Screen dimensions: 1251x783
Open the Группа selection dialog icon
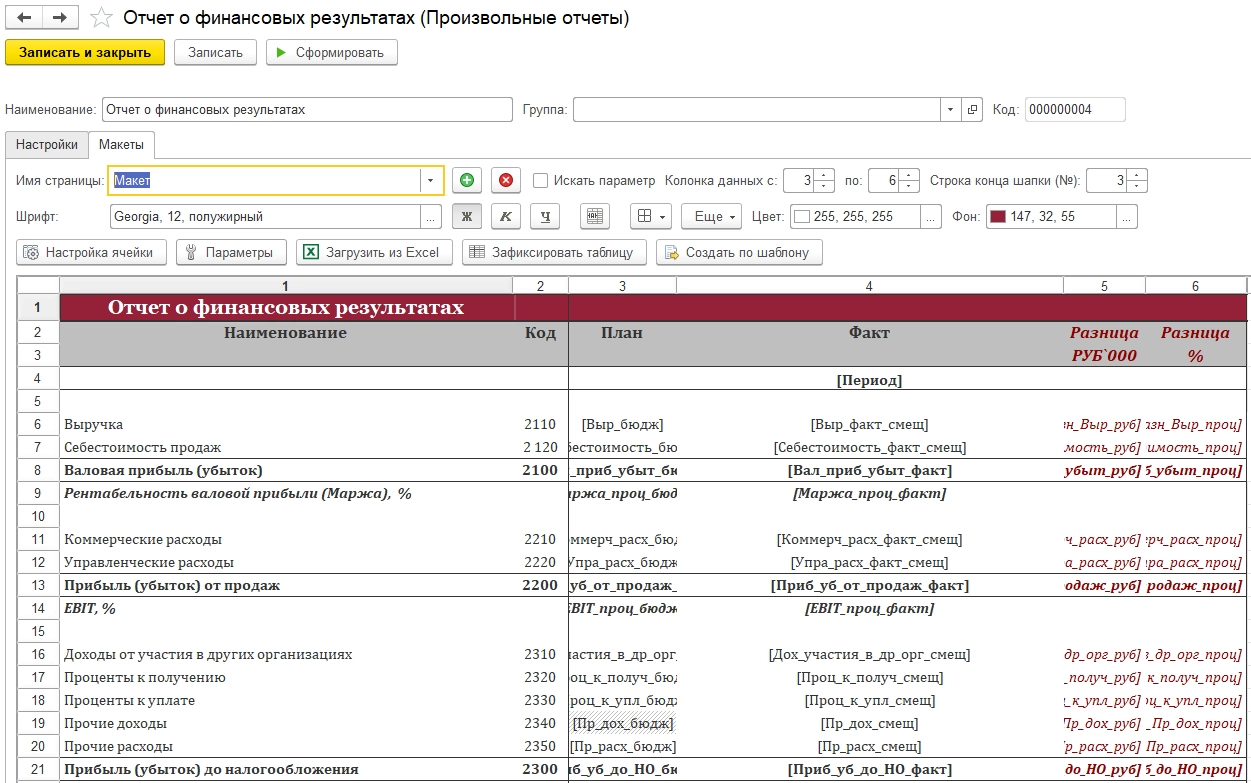(972, 110)
